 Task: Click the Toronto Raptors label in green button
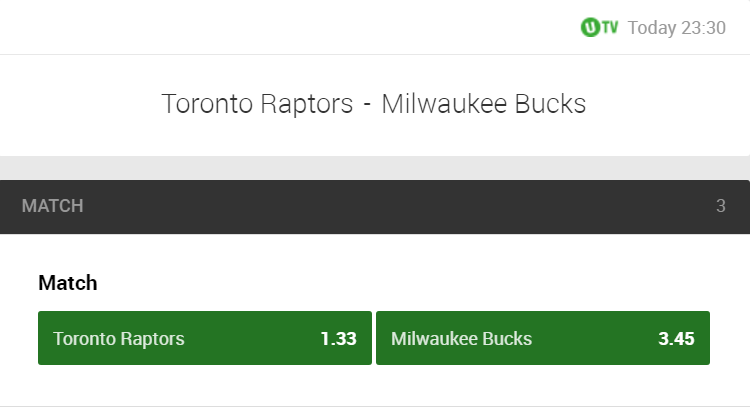tap(119, 338)
